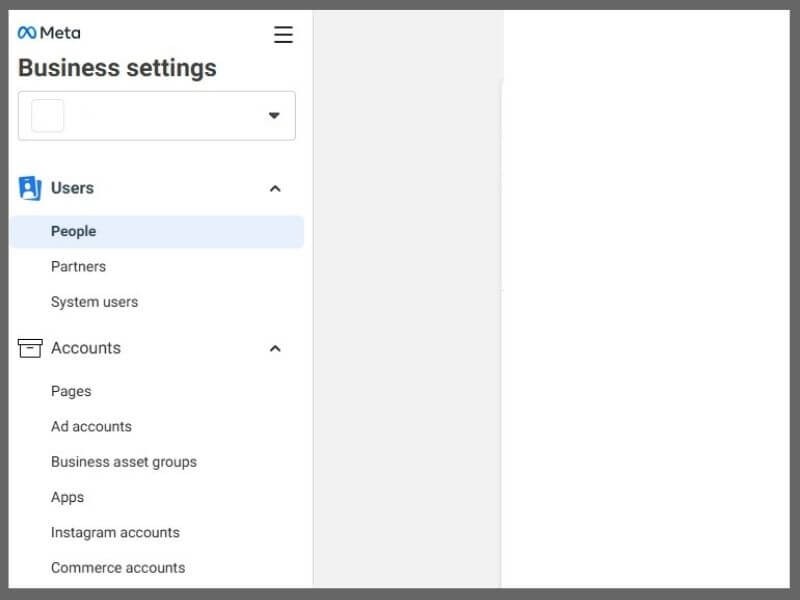Image resolution: width=800 pixels, height=600 pixels.
Task: Open the business account selector dropdown arrow
Action: click(x=274, y=115)
